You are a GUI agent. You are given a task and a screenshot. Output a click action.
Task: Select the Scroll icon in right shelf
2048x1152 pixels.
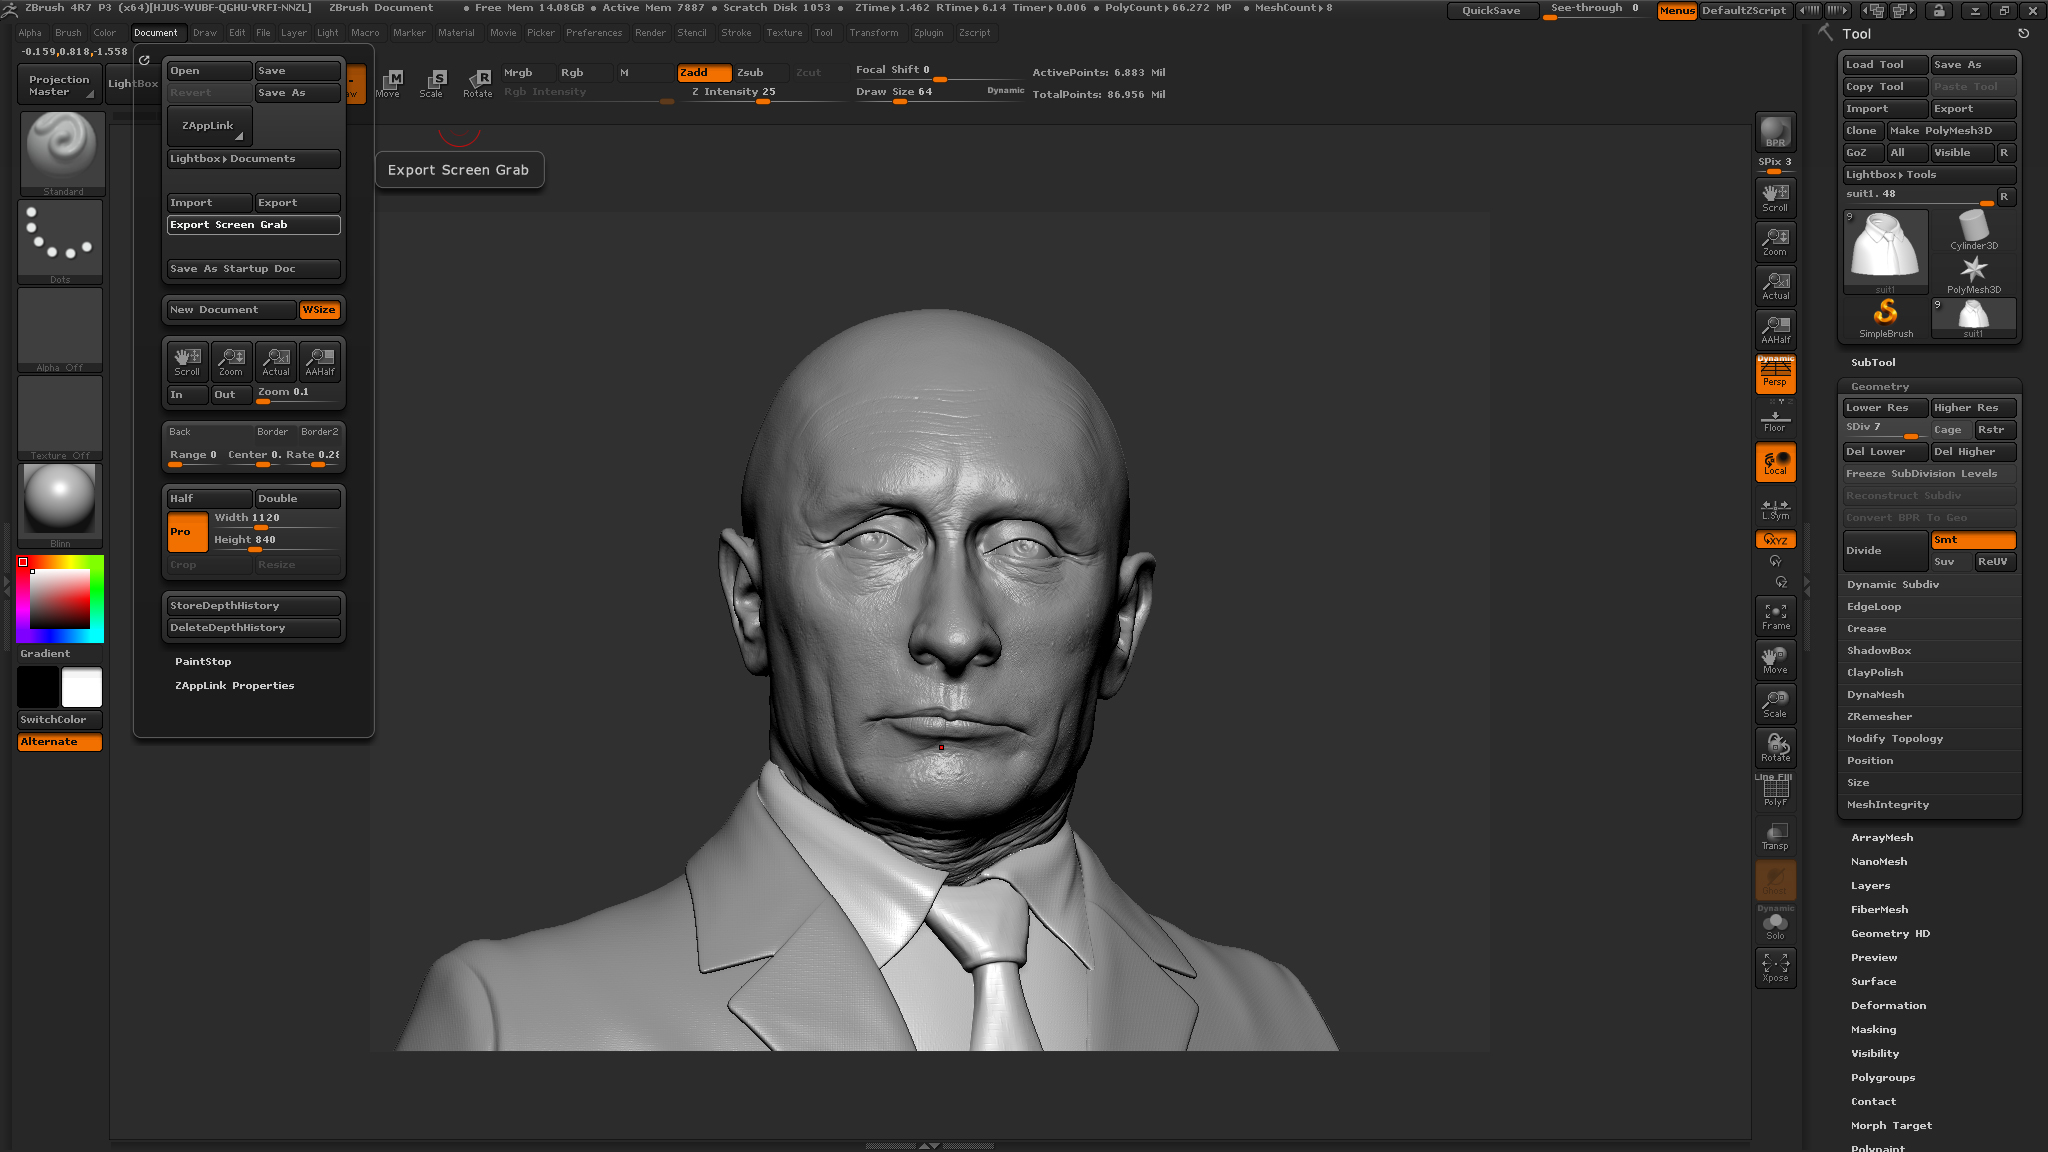pyautogui.click(x=1775, y=197)
